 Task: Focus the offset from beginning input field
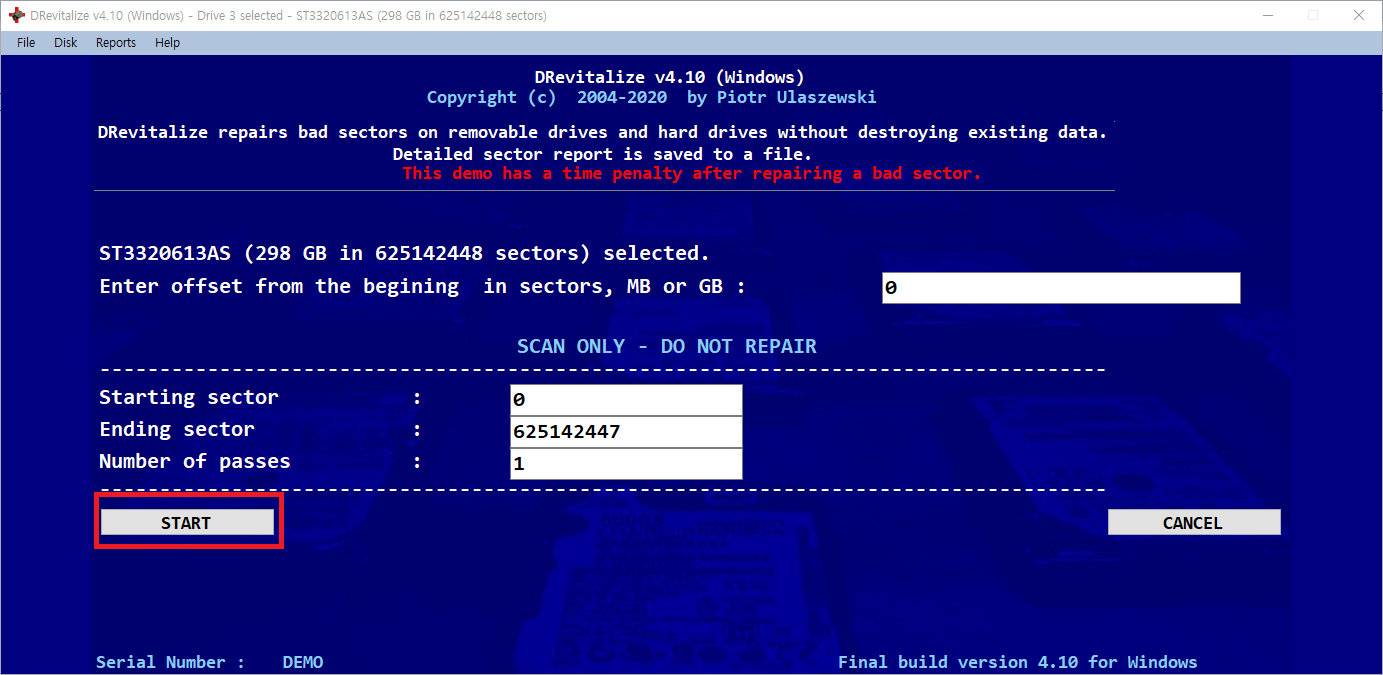coord(1061,288)
